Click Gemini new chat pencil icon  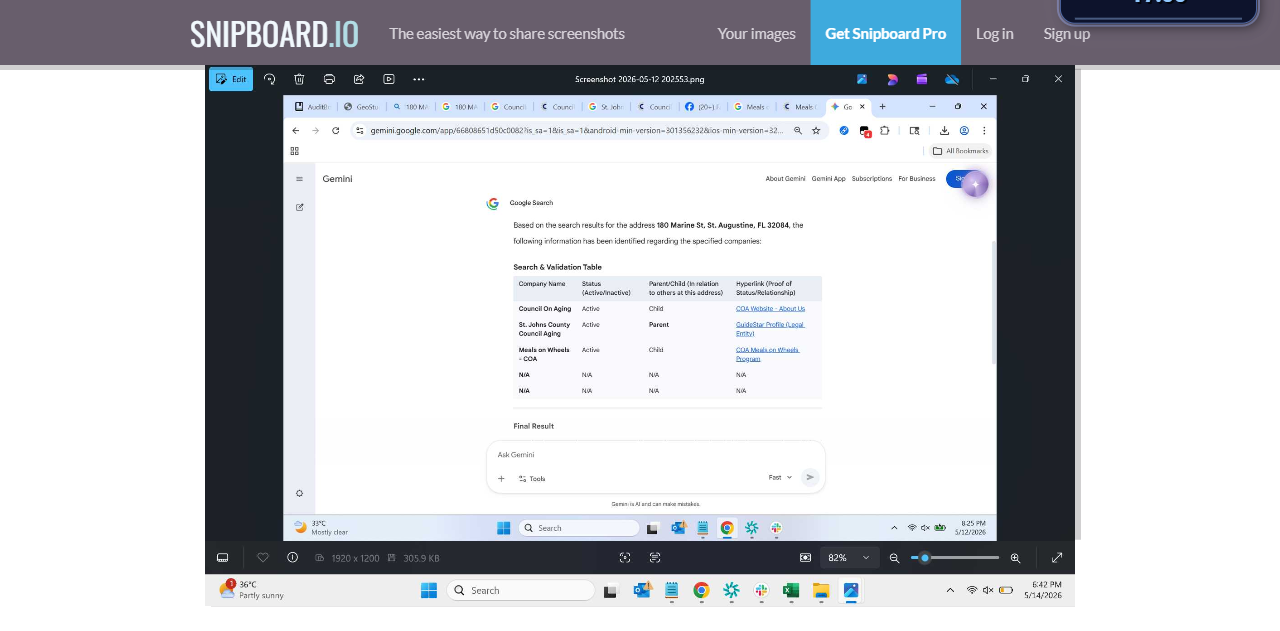(299, 207)
